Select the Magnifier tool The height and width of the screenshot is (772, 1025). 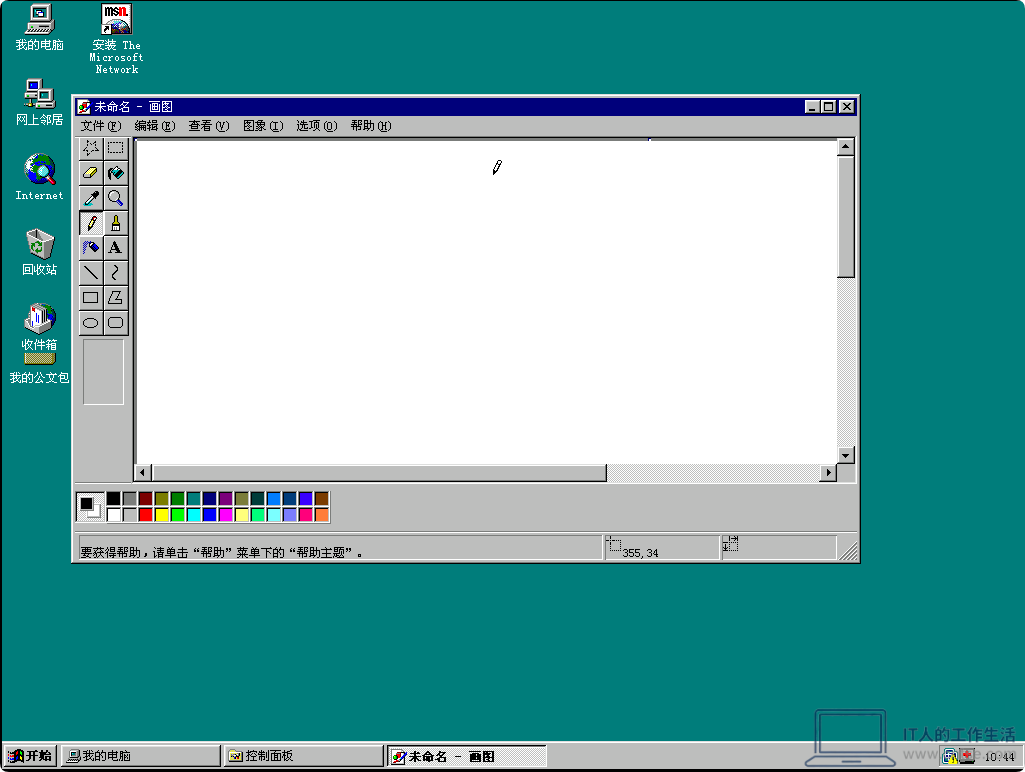tap(116, 197)
